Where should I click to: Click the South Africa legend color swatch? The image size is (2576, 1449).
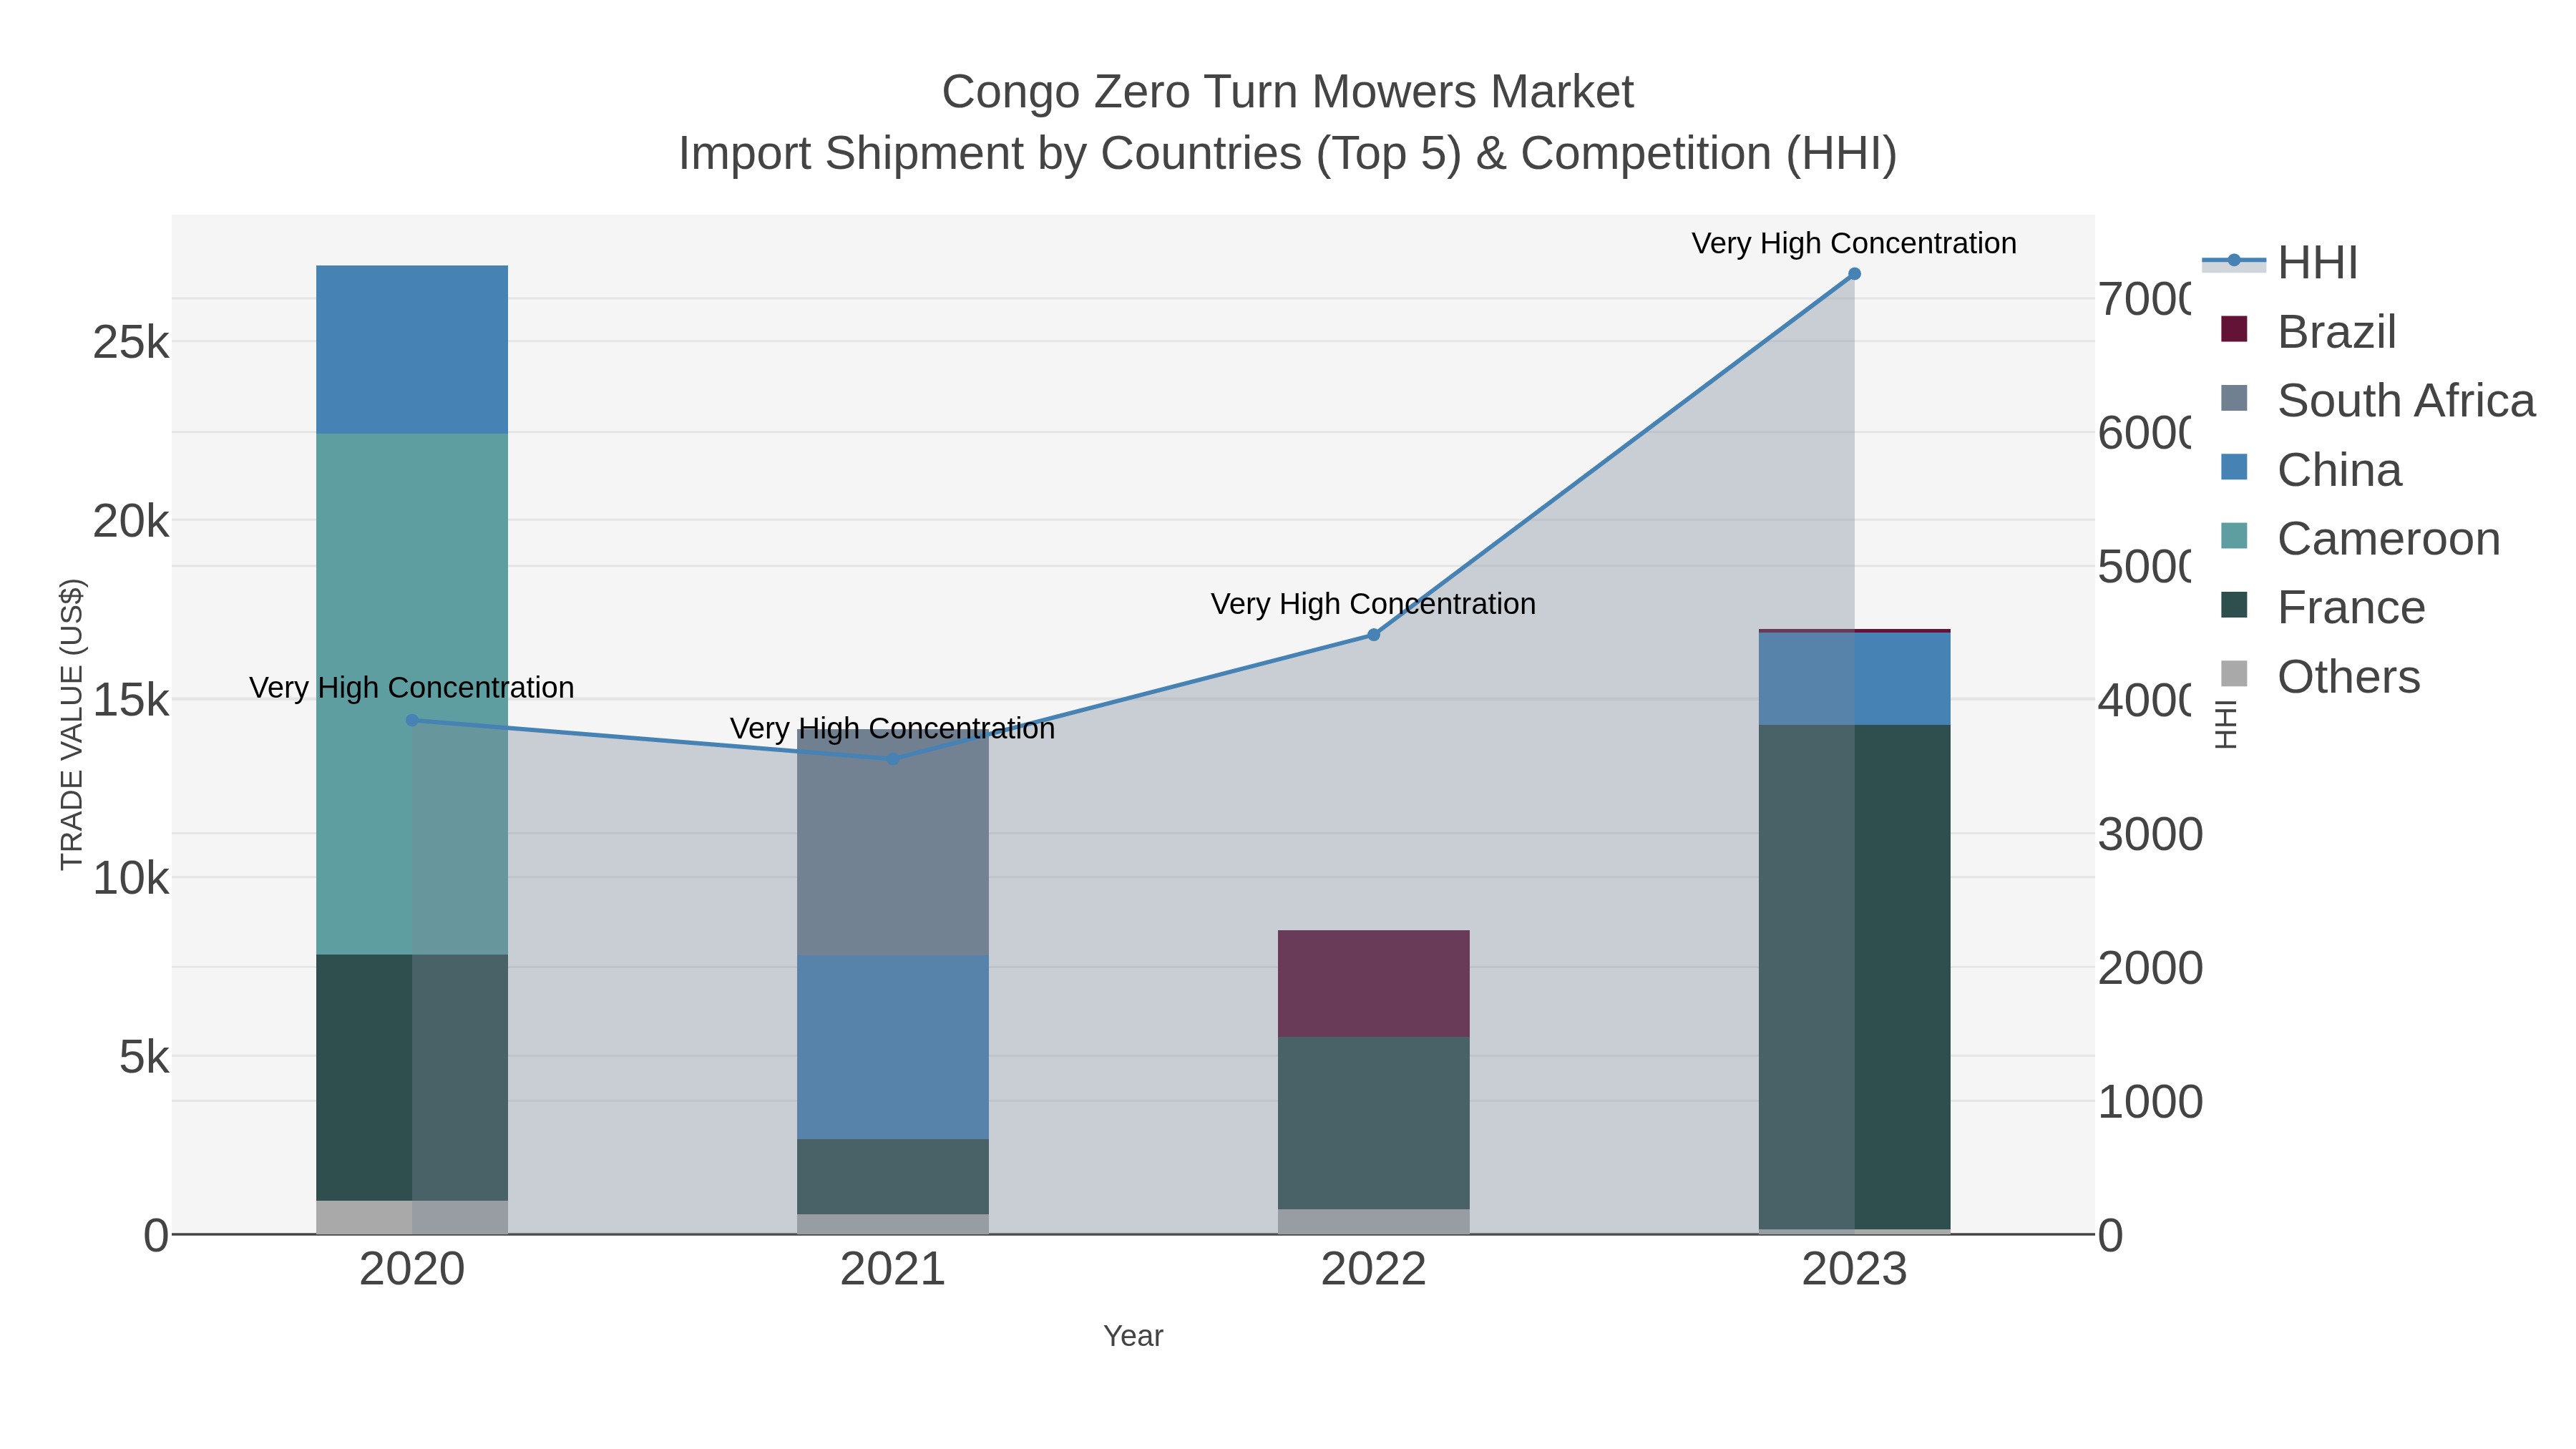(x=2234, y=398)
